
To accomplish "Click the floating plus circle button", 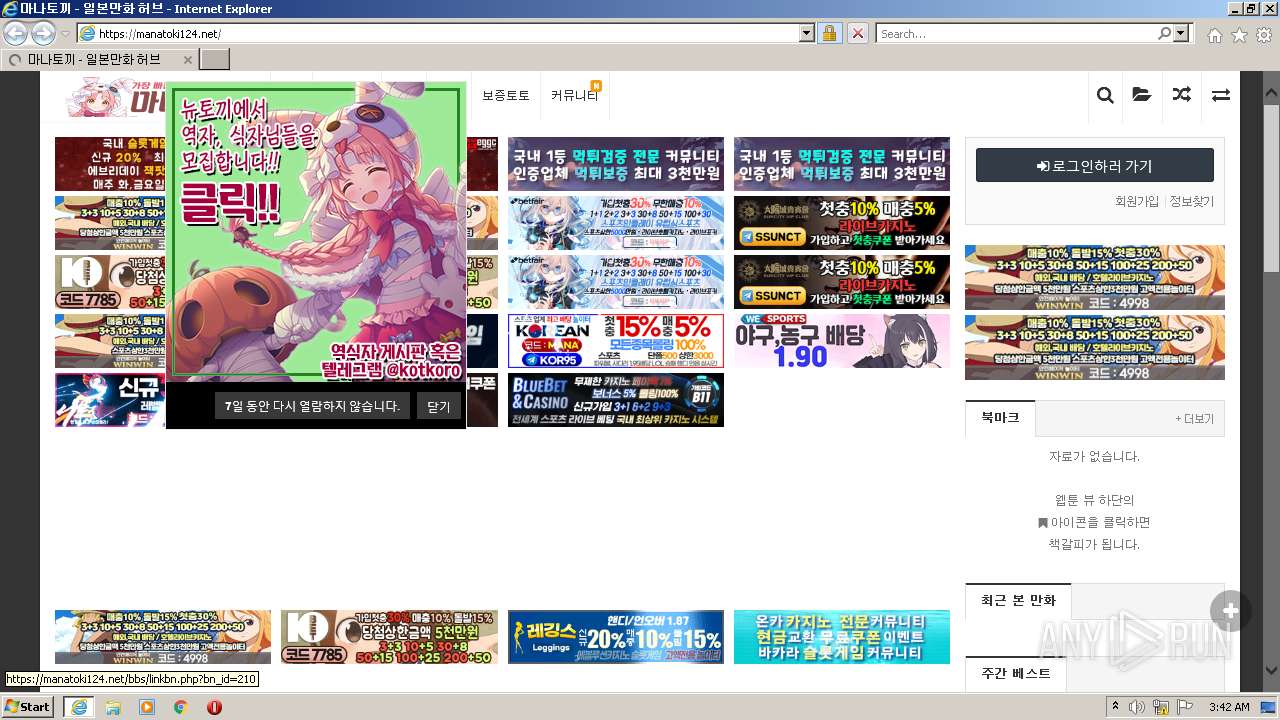I will click(1230, 611).
